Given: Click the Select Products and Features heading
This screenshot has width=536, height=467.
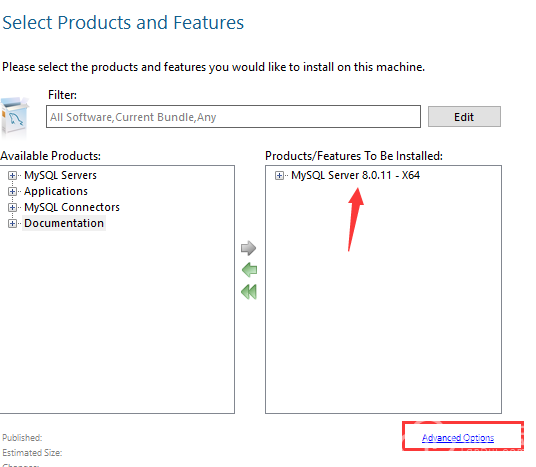Looking at the screenshot, I should pyautogui.click(x=123, y=23).
